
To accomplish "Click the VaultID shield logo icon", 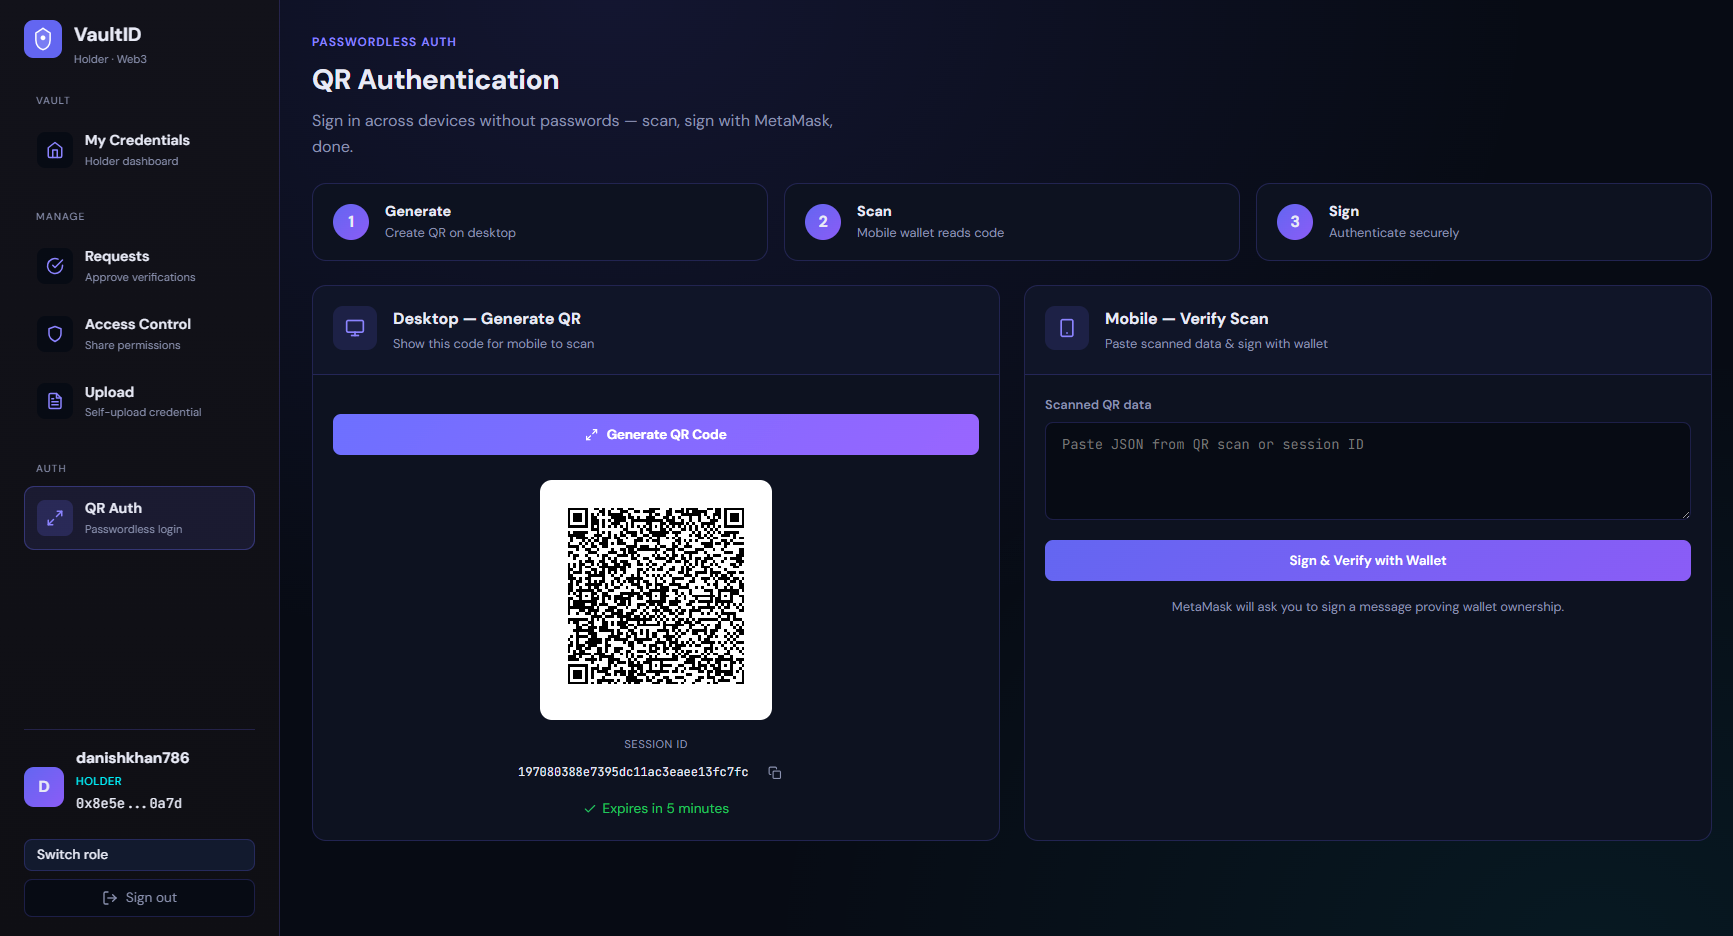I will pyautogui.click(x=43, y=39).
